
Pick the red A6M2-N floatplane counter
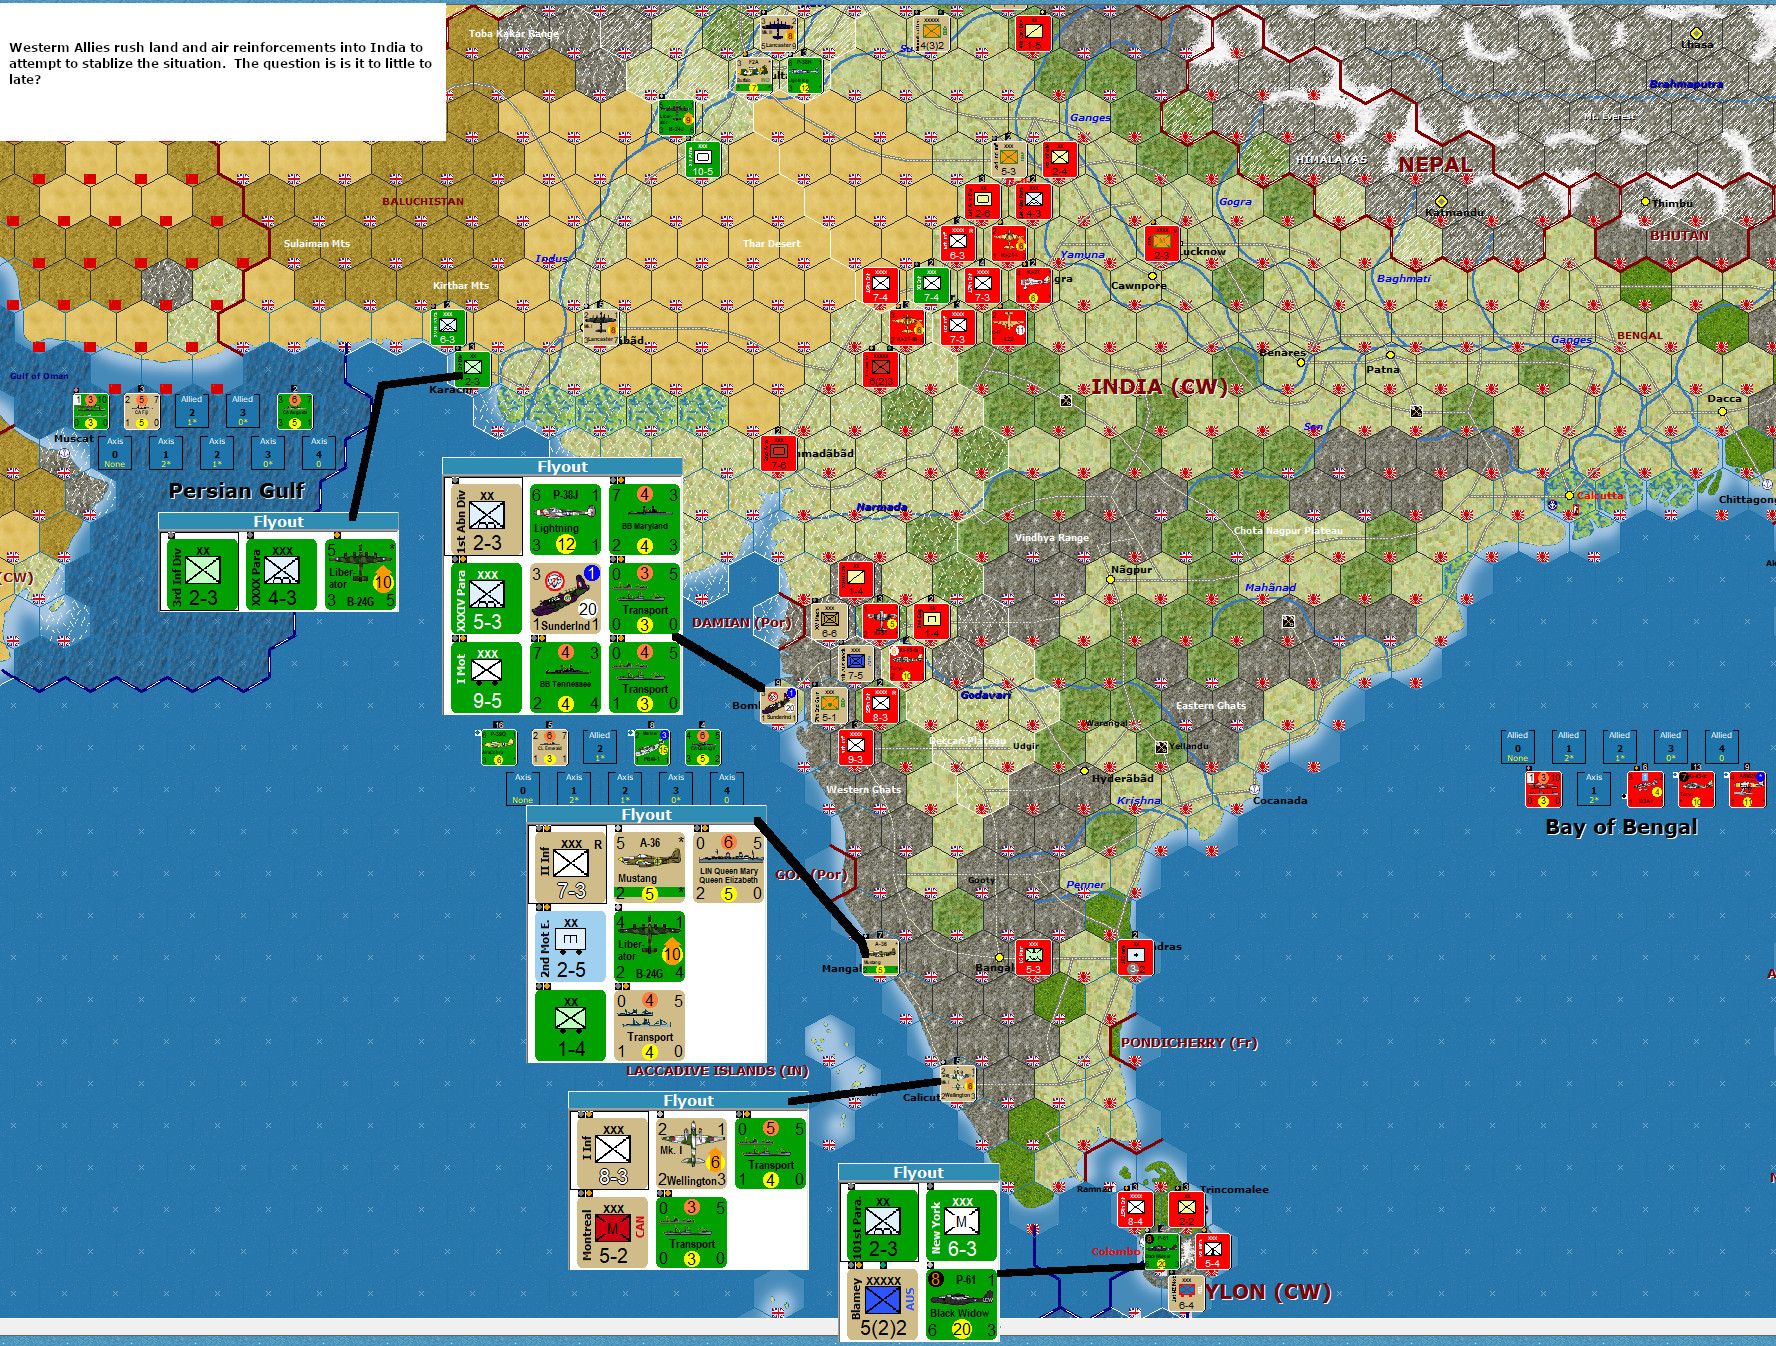click(x=1747, y=789)
